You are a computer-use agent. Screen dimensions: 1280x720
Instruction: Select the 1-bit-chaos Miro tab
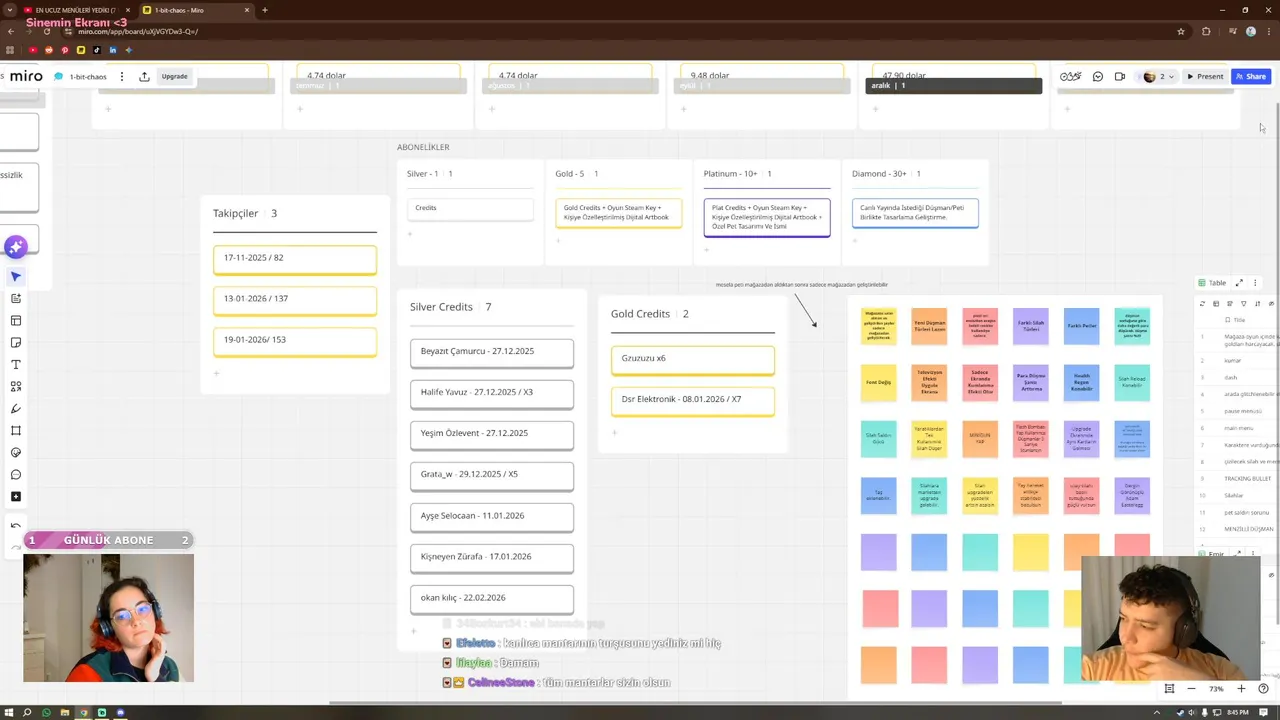pos(197,10)
